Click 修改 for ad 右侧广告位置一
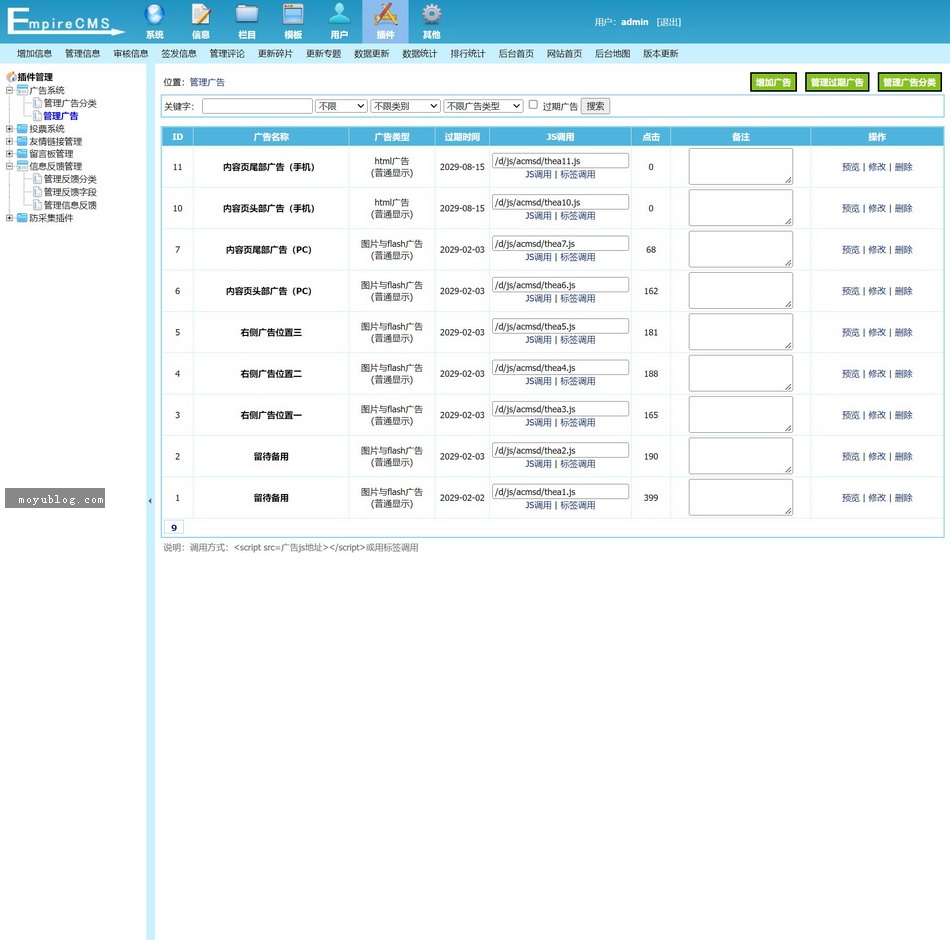 [x=877, y=415]
